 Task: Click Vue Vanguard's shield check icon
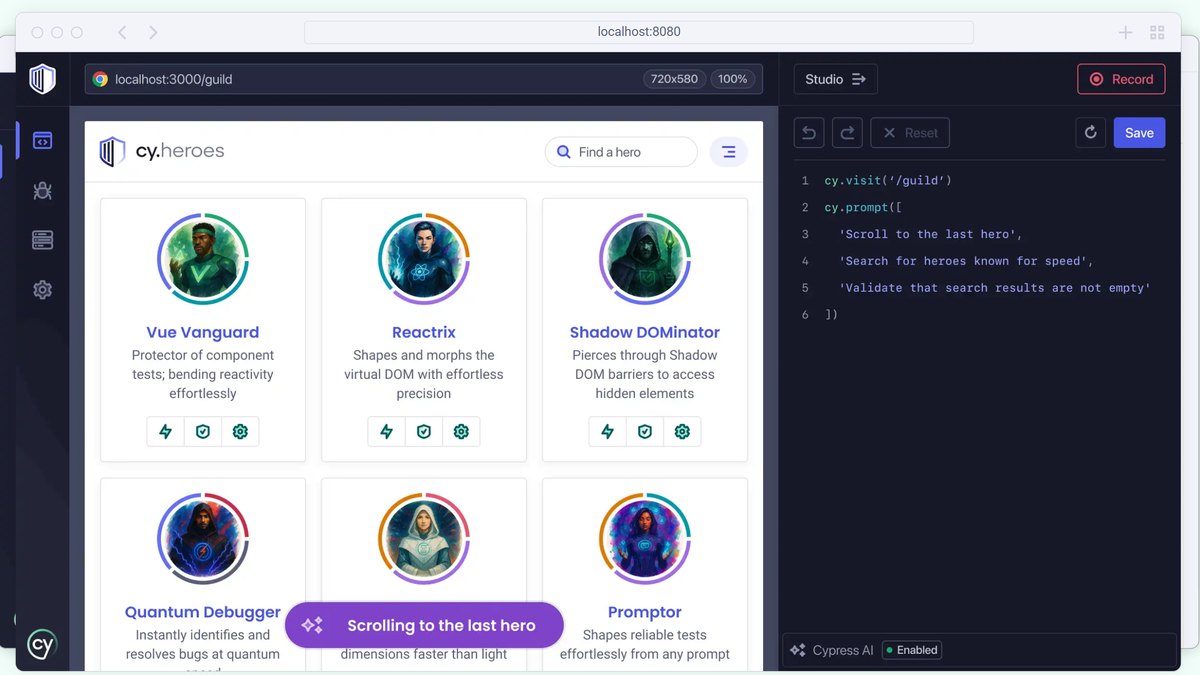point(203,432)
